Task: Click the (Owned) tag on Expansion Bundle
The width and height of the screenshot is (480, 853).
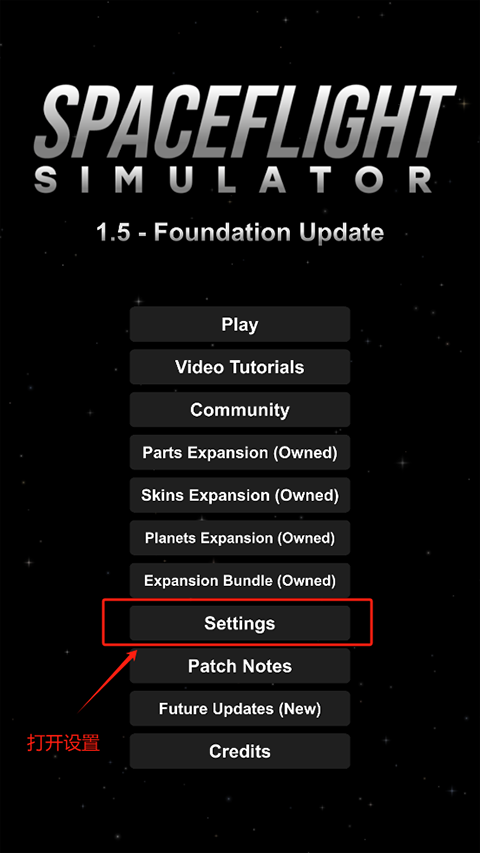Action: pyautogui.click(x=307, y=581)
